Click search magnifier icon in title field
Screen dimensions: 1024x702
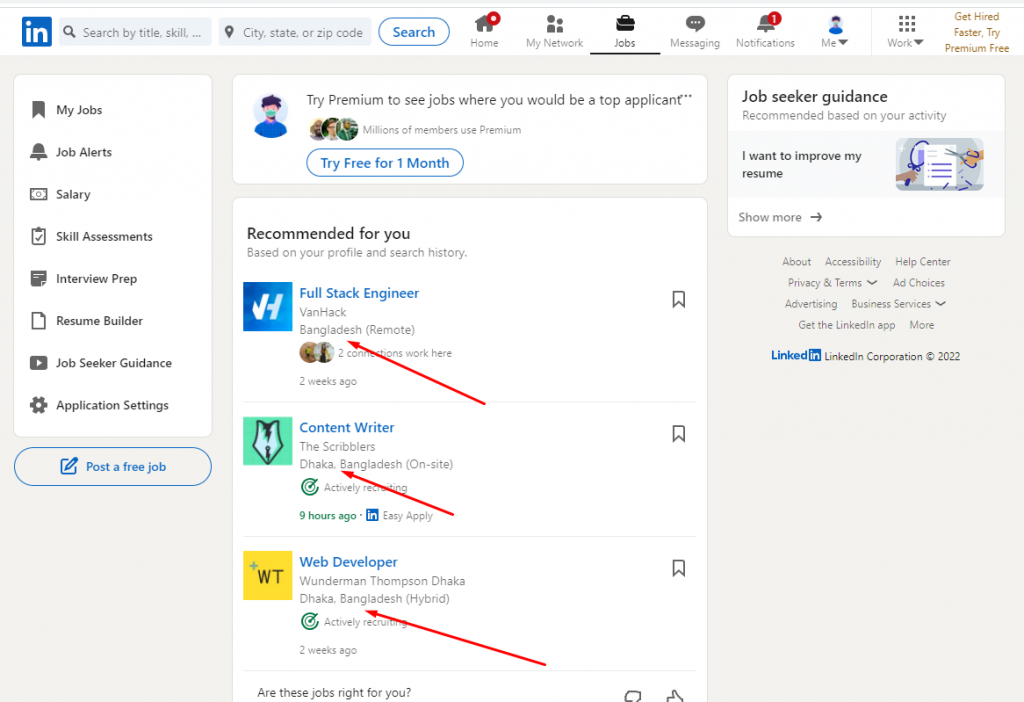[x=69, y=32]
